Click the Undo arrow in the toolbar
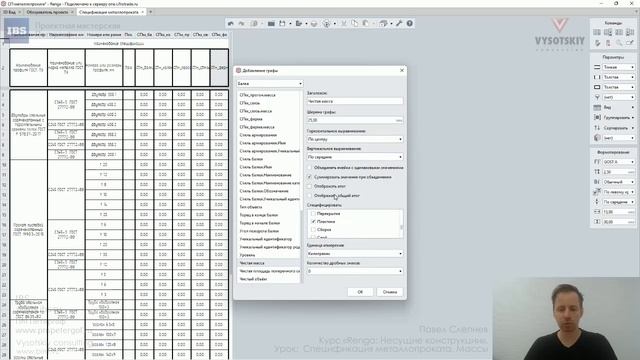 pos(231,24)
